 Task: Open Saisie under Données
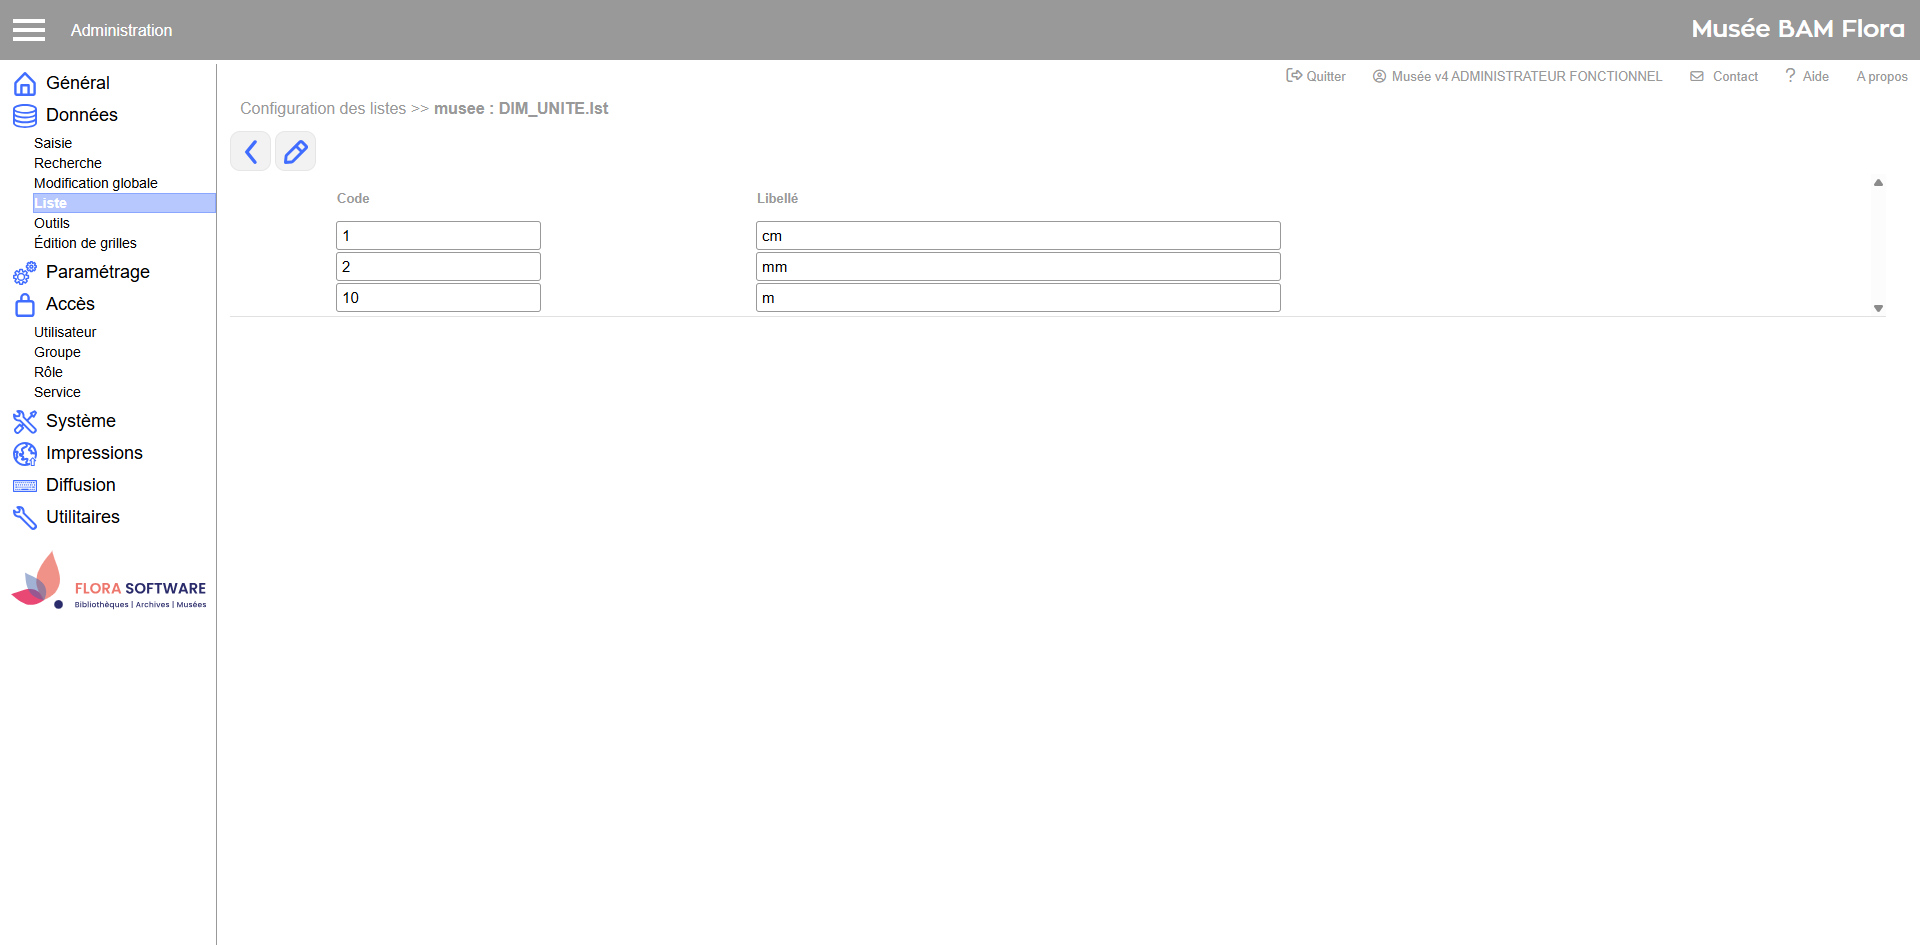point(53,143)
